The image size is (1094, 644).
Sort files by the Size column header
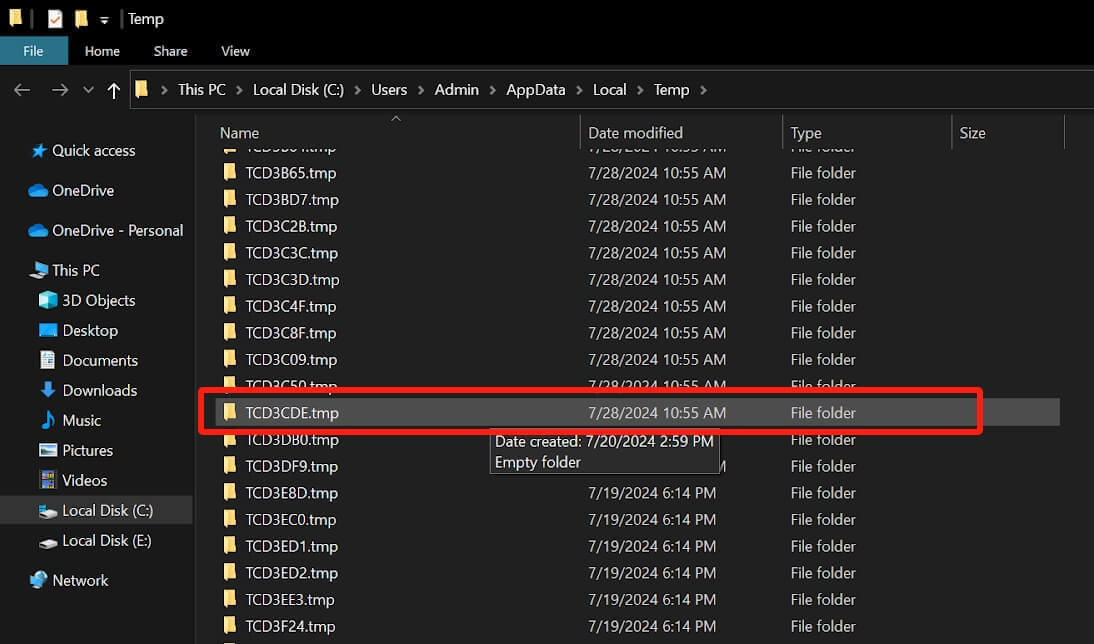coord(970,132)
